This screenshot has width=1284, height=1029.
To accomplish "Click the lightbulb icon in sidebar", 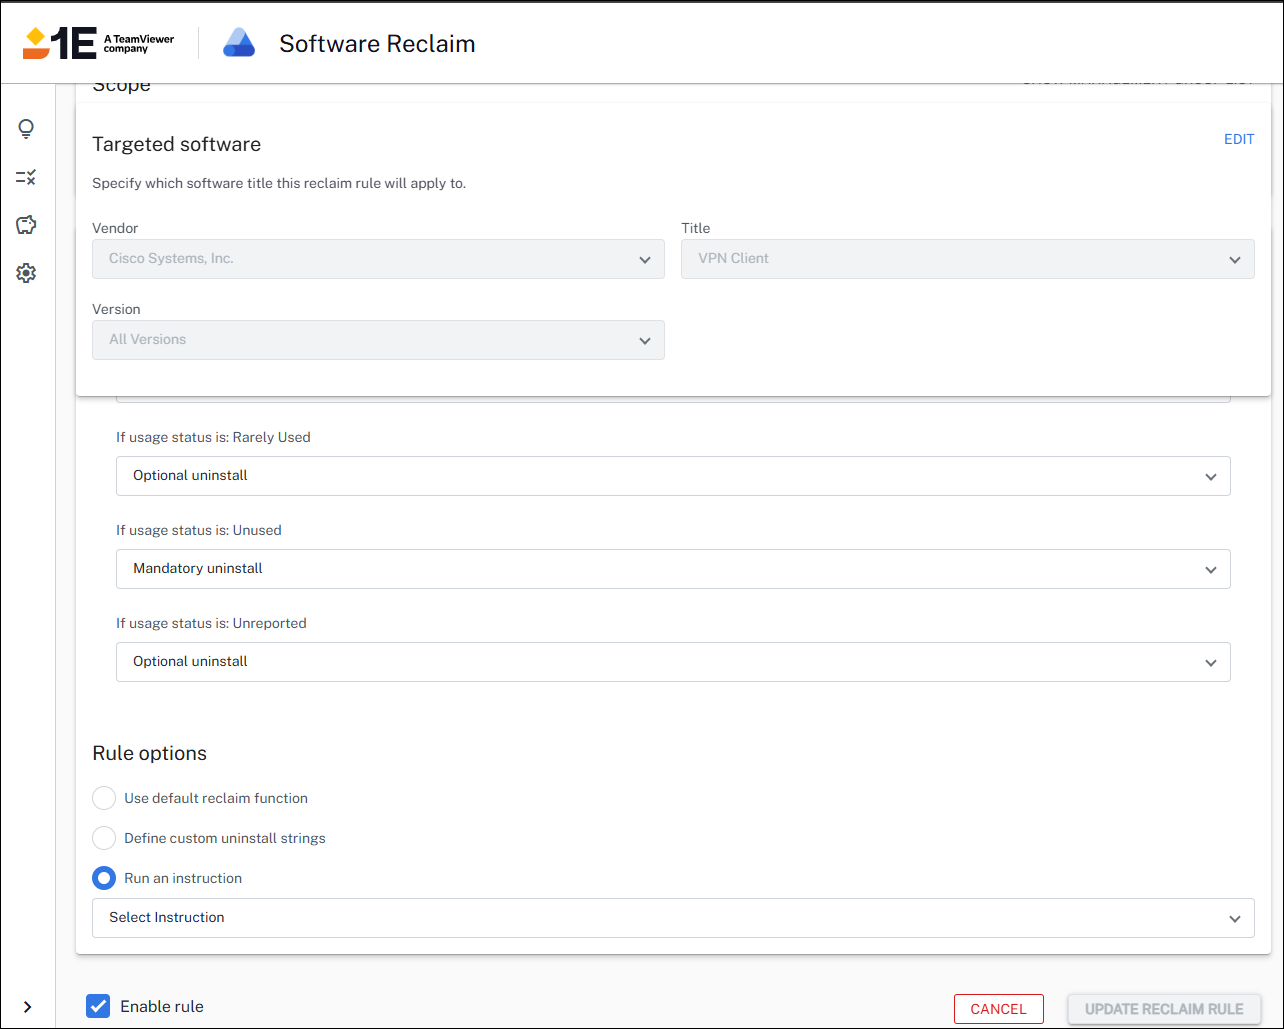I will (x=26, y=129).
